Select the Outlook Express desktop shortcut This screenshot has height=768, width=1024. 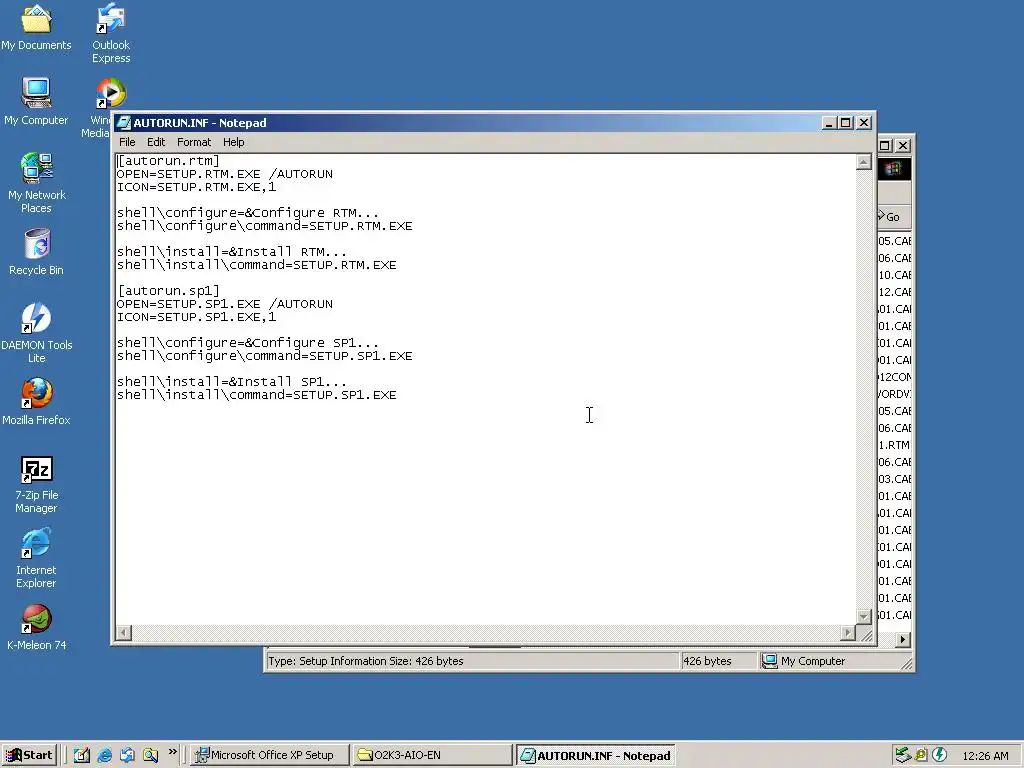tap(111, 33)
